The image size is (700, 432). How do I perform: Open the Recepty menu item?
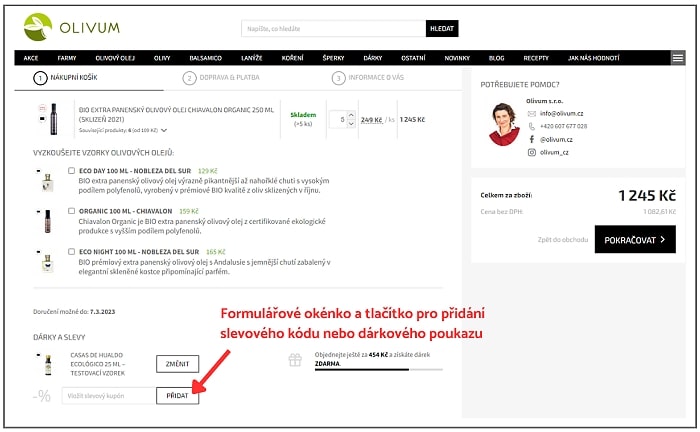[536, 58]
